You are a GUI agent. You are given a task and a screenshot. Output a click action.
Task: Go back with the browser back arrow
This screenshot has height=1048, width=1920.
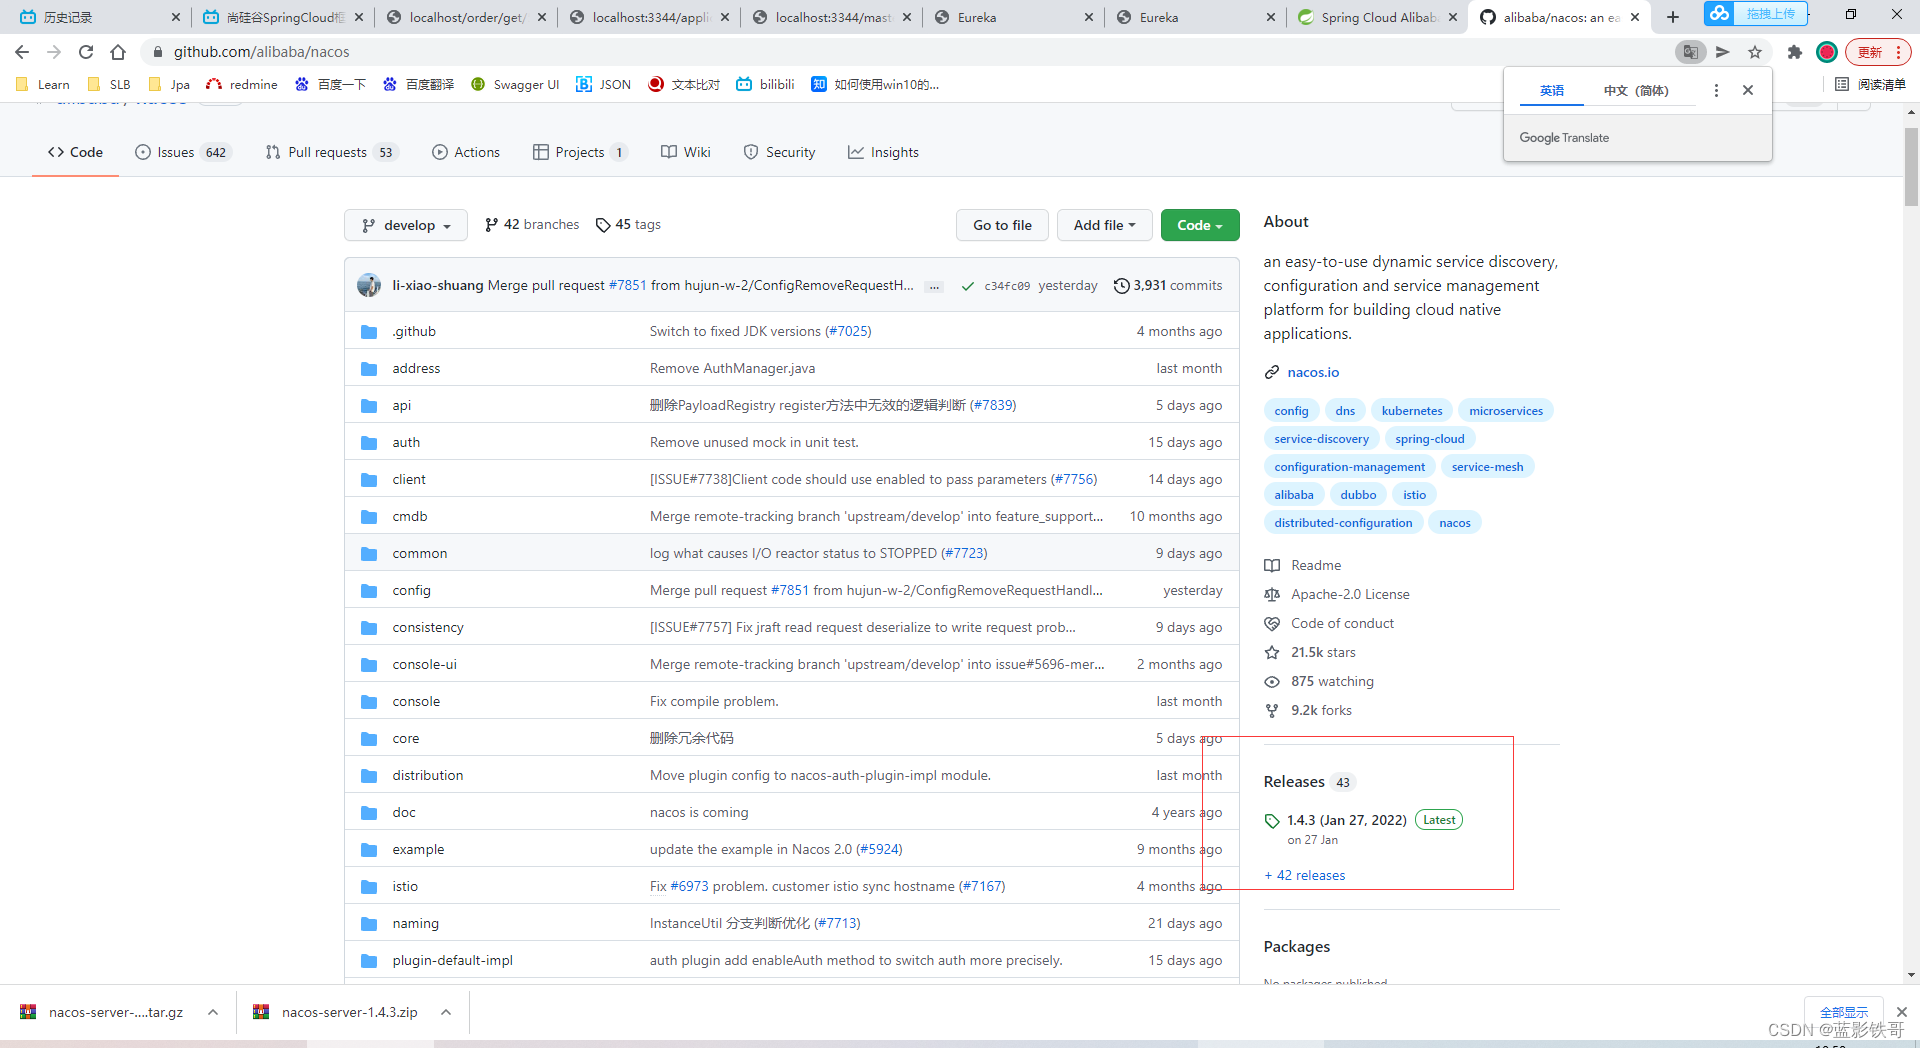click(x=22, y=52)
